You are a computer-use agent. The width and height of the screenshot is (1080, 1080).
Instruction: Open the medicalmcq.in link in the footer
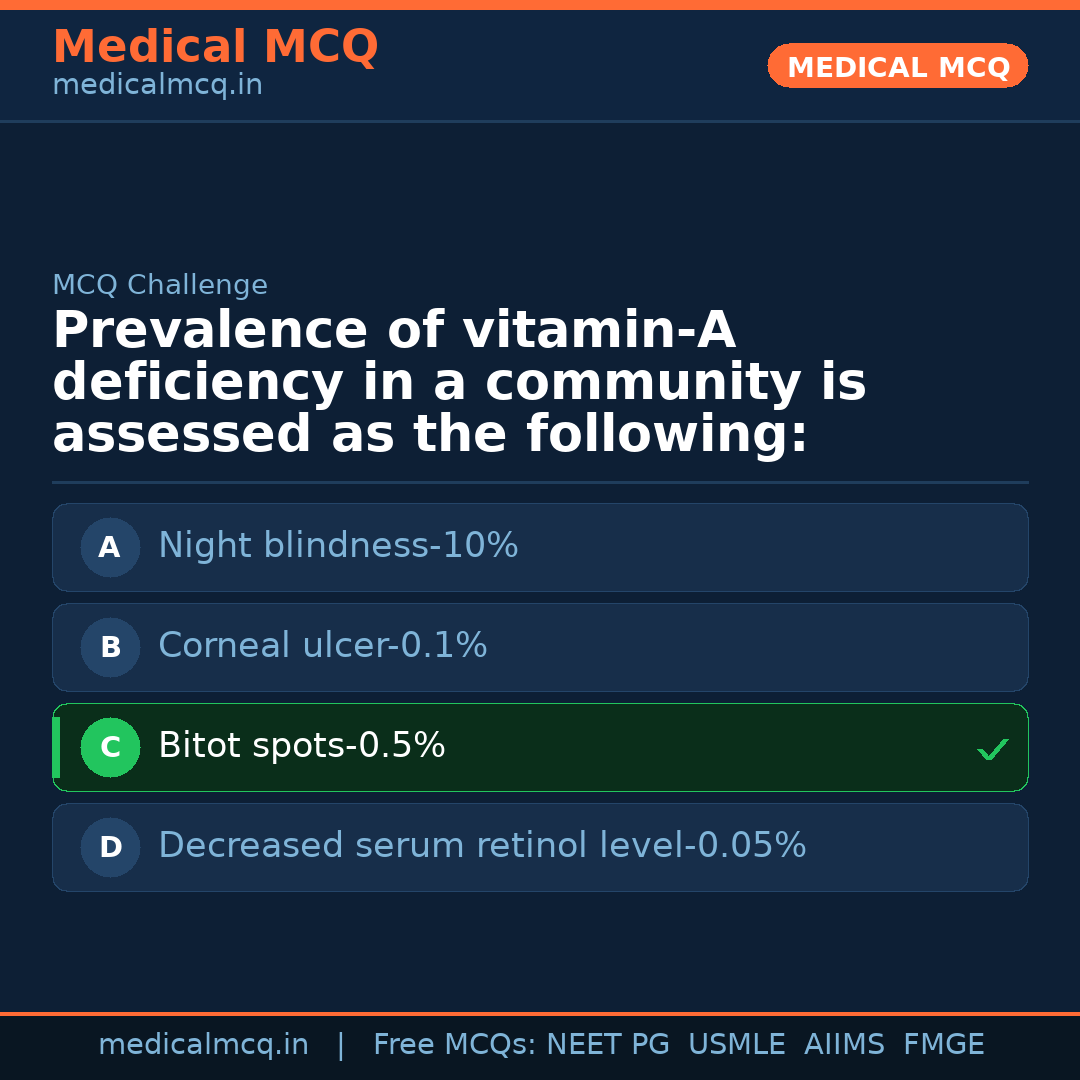[x=203, y=1045]
